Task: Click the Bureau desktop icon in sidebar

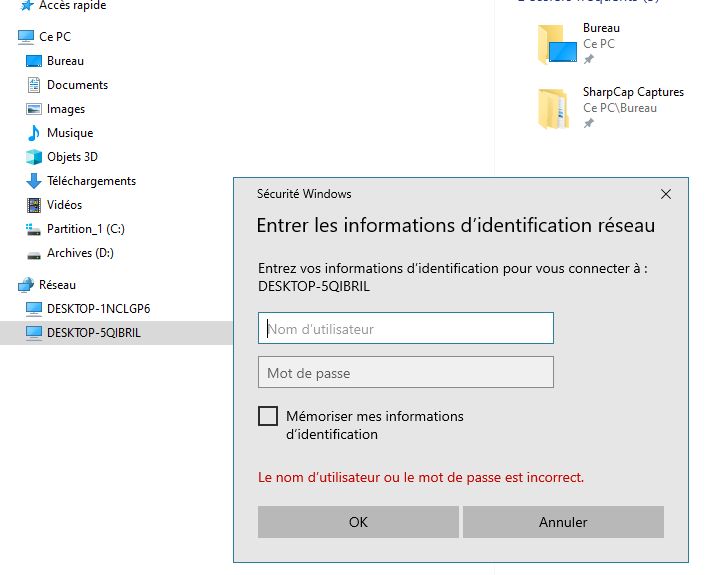Action: click(34, 61)
